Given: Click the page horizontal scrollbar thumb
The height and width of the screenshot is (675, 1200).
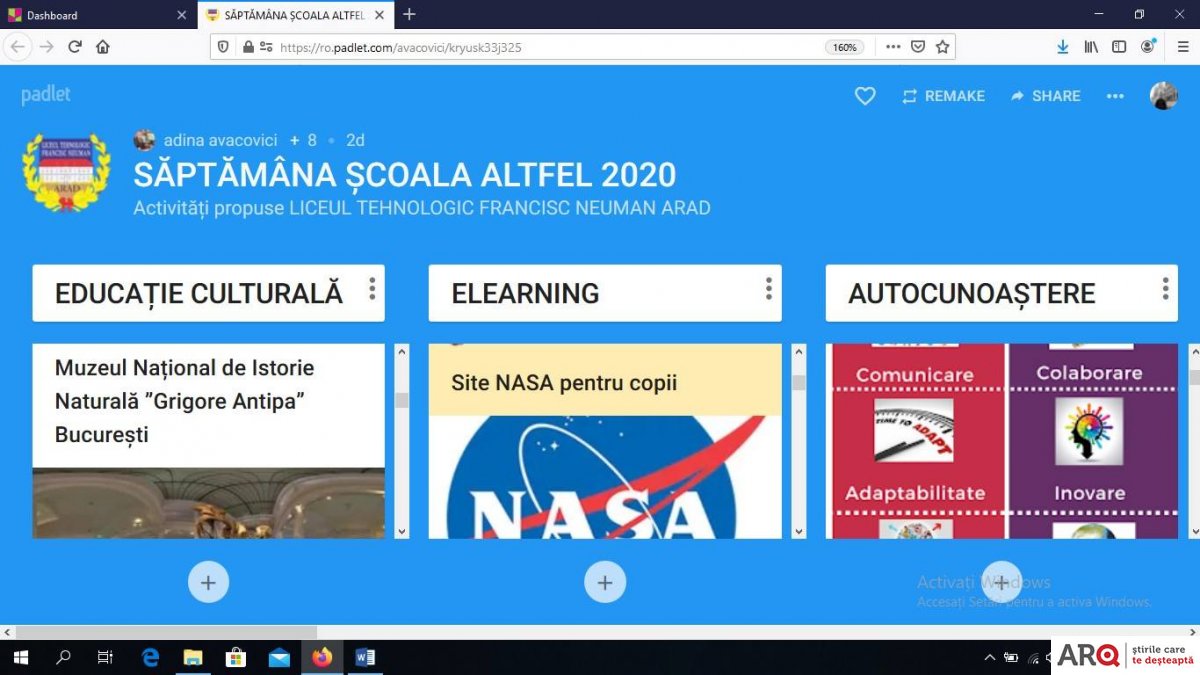Looking at the screenshot, I should [x=166, y=632].
